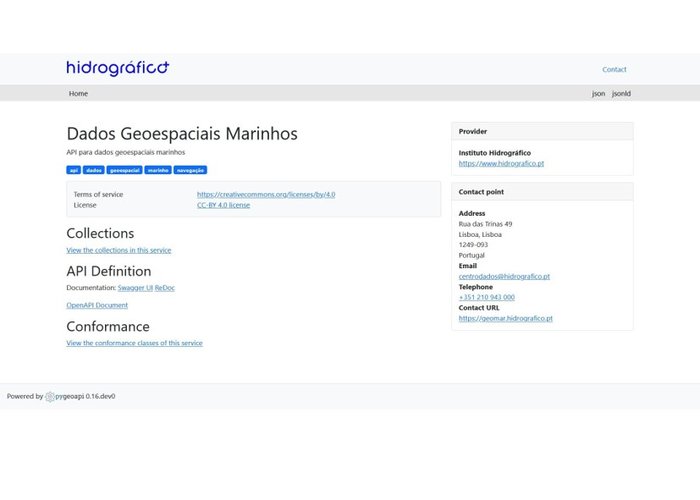View the conformance classes of this service
This screenshot has width=700, height=500.
134,343
